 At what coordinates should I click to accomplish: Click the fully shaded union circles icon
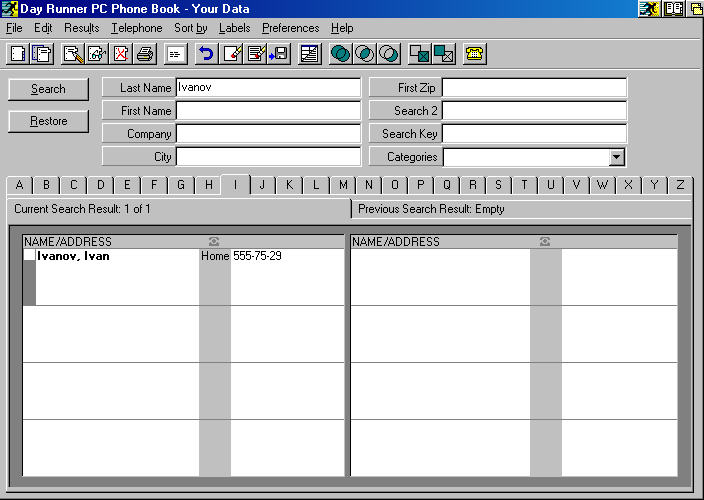[x=341, y=54]
